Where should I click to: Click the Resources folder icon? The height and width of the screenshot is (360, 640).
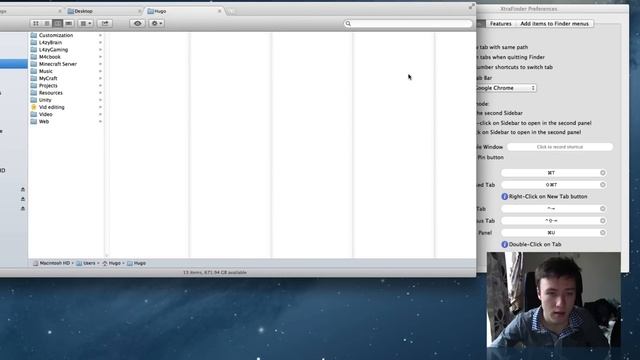point(34,93)
